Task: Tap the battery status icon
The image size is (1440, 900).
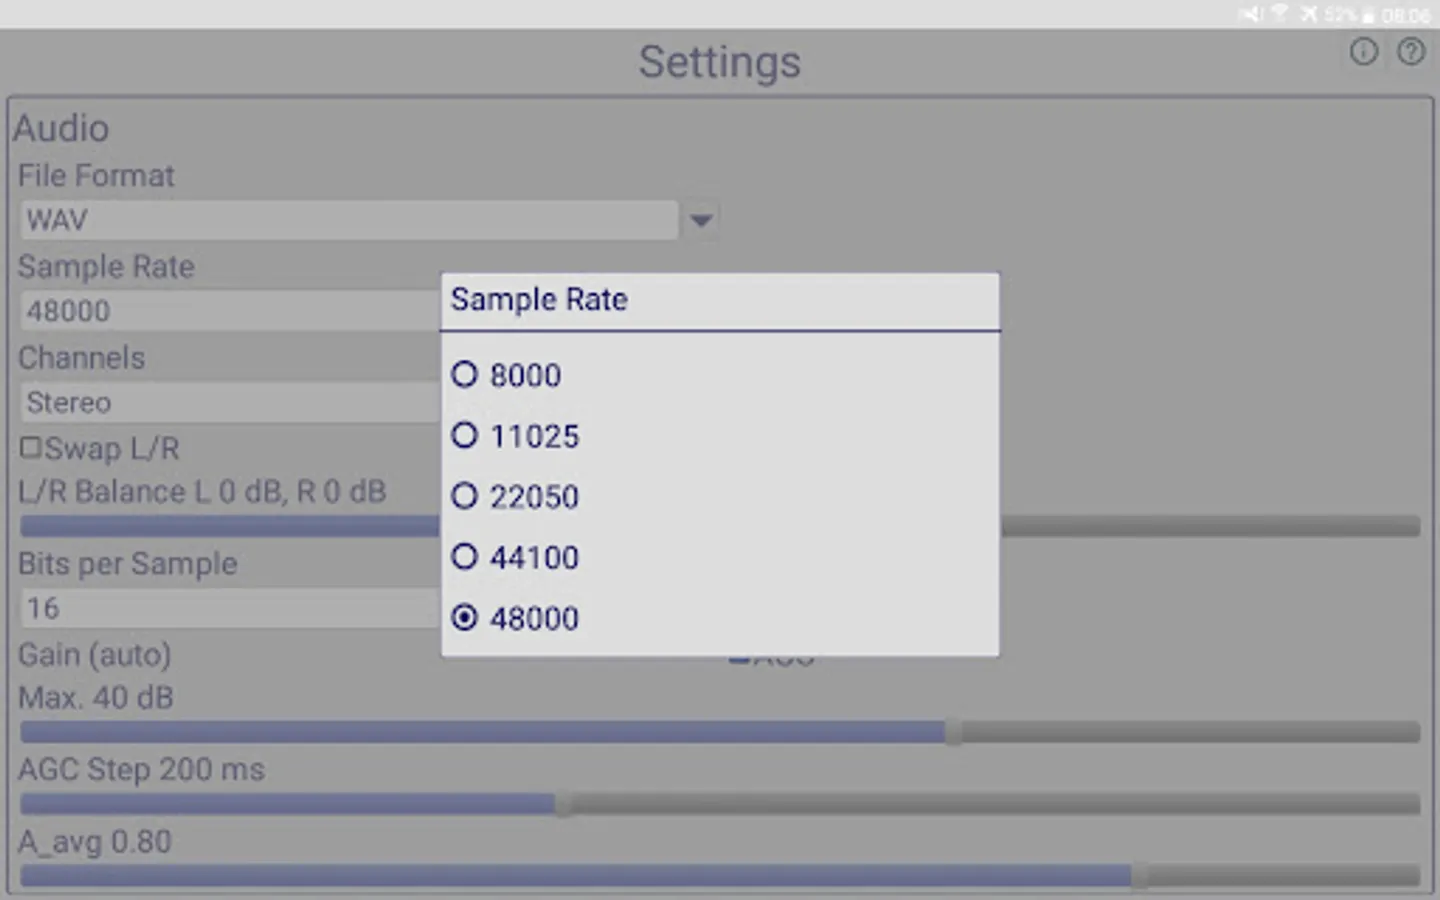Action: click(x=1368, y=15)
